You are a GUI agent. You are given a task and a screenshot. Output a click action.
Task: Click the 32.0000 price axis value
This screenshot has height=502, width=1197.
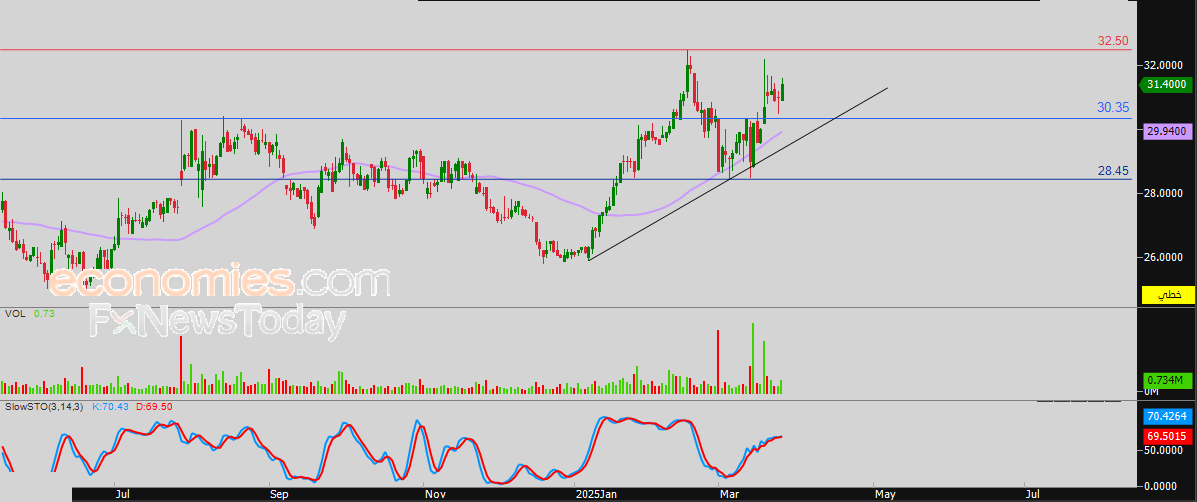pyautogui.click(x=1165, y=66)
